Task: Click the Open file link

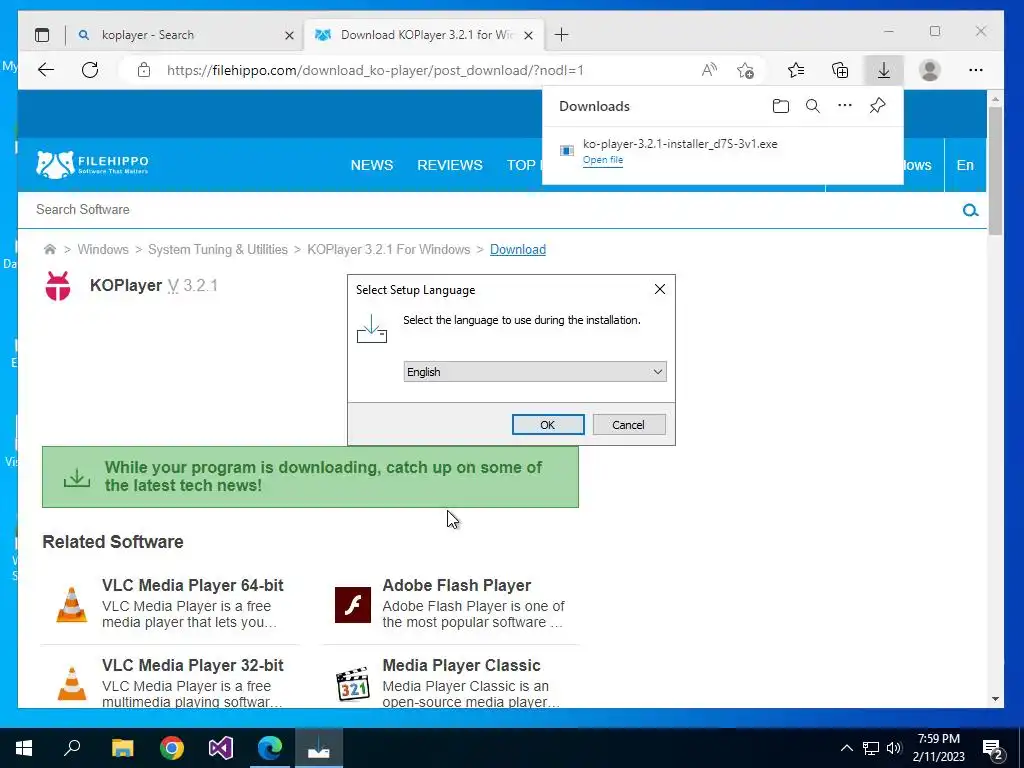Action: pos(603,160)
